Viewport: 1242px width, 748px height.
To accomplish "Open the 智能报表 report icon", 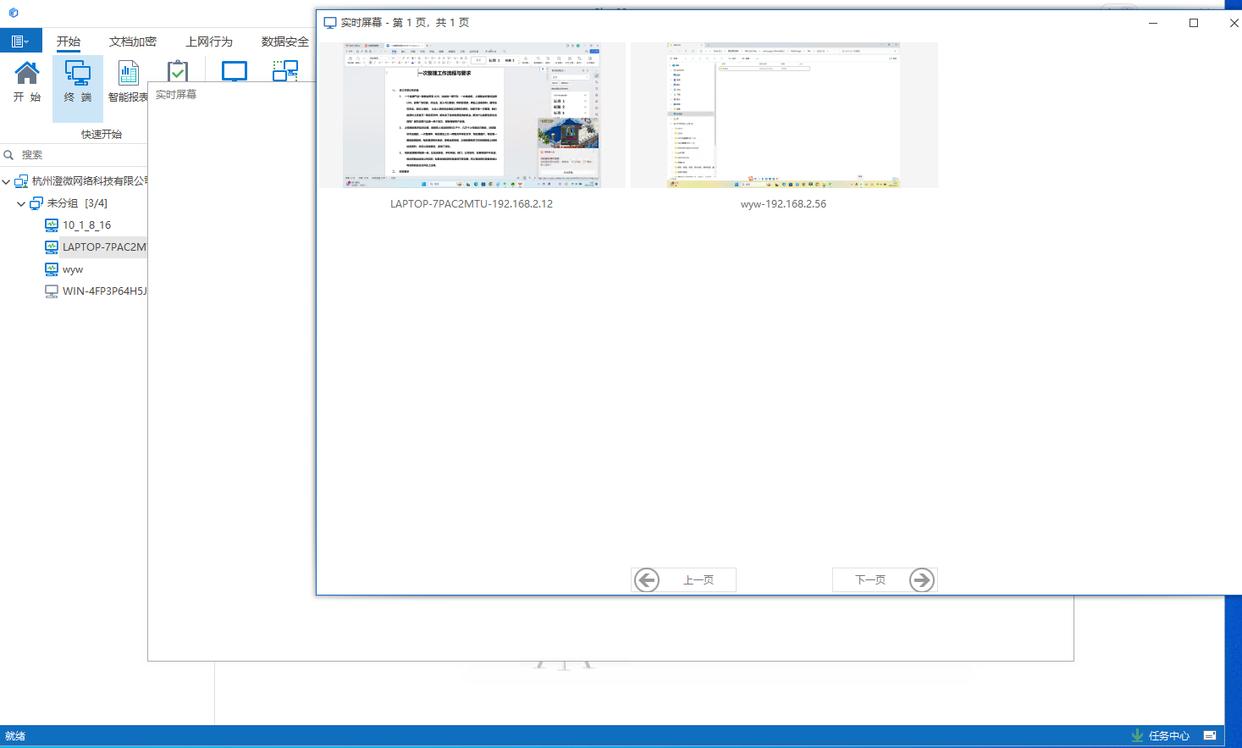I will coord(128,80).
